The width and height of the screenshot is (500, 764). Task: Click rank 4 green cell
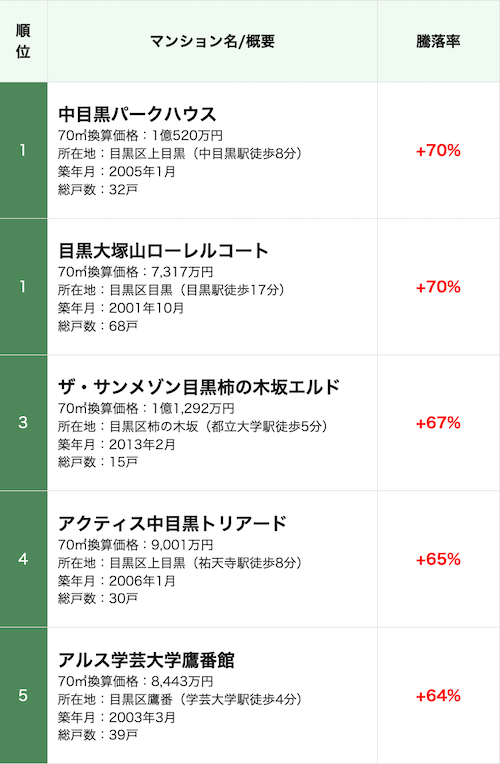23,559
